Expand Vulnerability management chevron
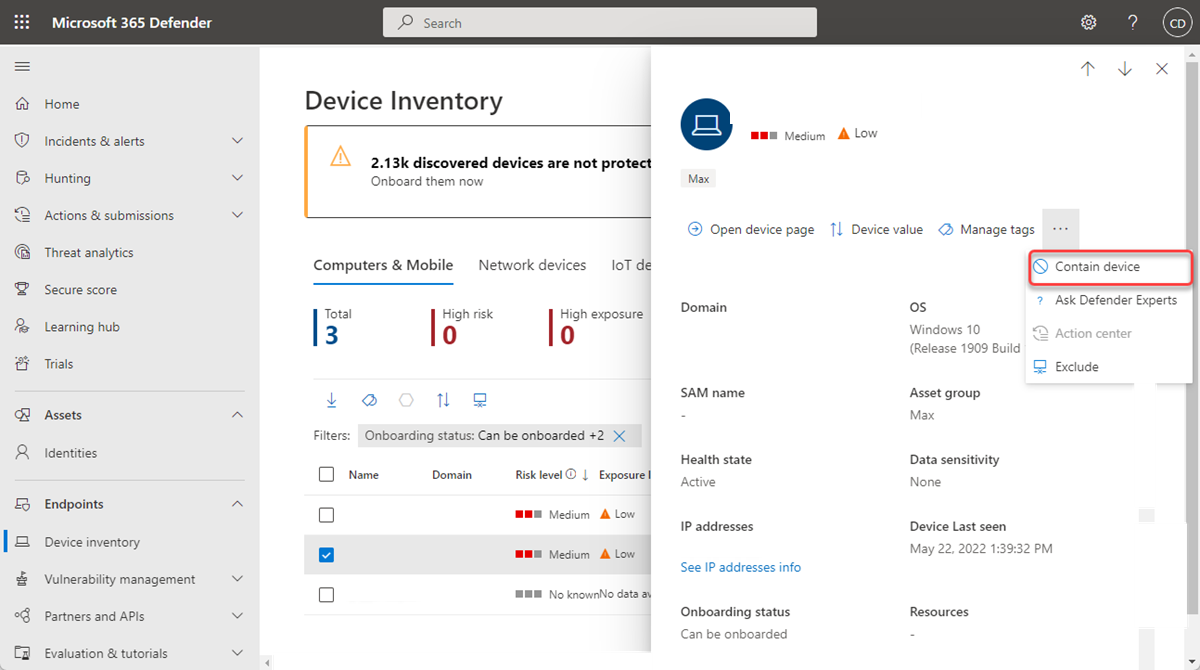The width and height of the screenshot is (1200, 670). [x=237, y=578]
